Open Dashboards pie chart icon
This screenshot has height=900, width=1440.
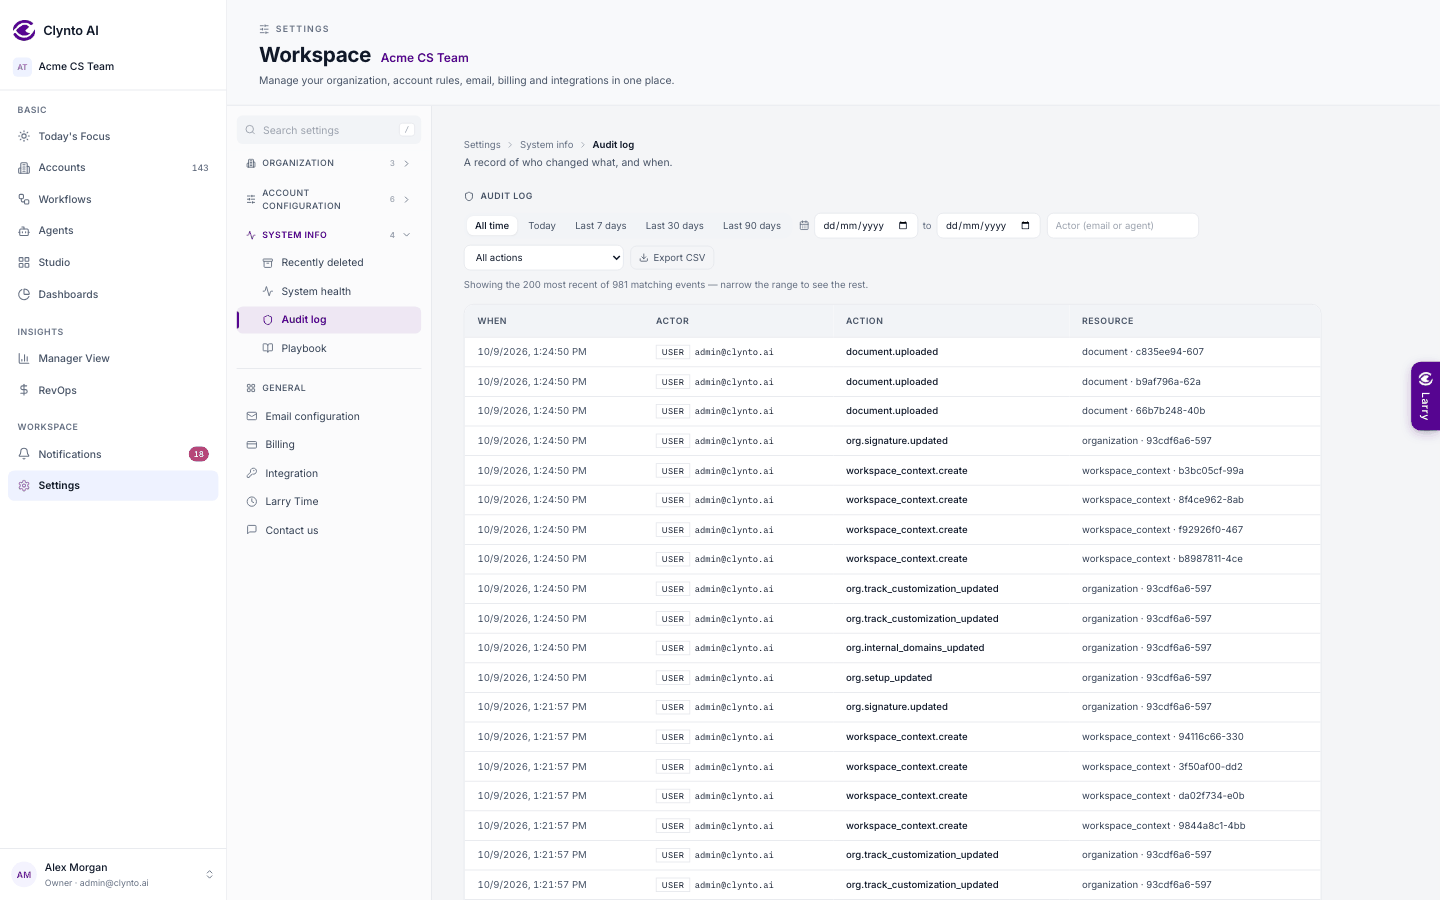tap(24, 294)
